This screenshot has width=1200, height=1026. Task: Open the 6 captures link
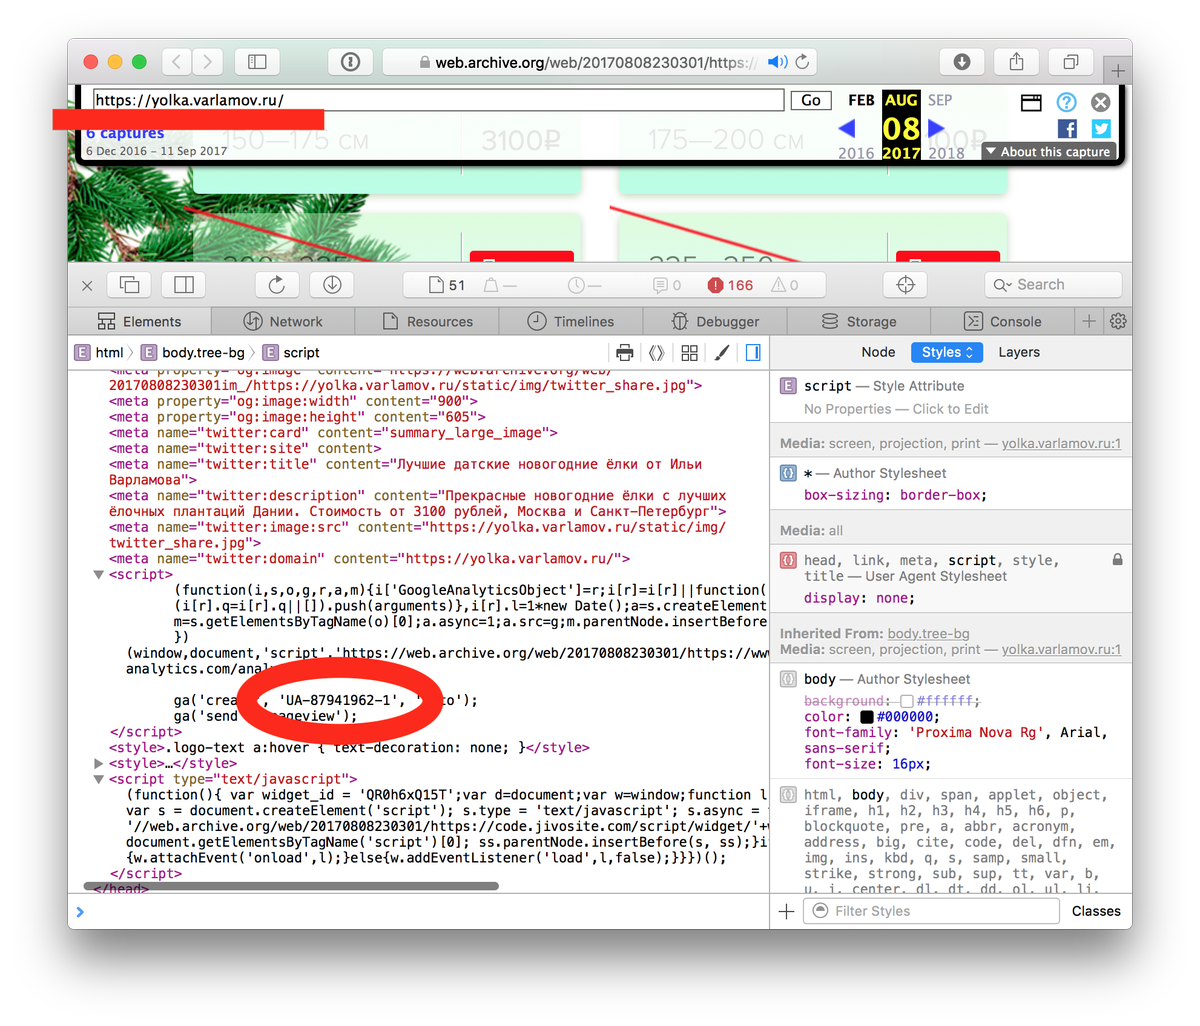pos(125,133)
